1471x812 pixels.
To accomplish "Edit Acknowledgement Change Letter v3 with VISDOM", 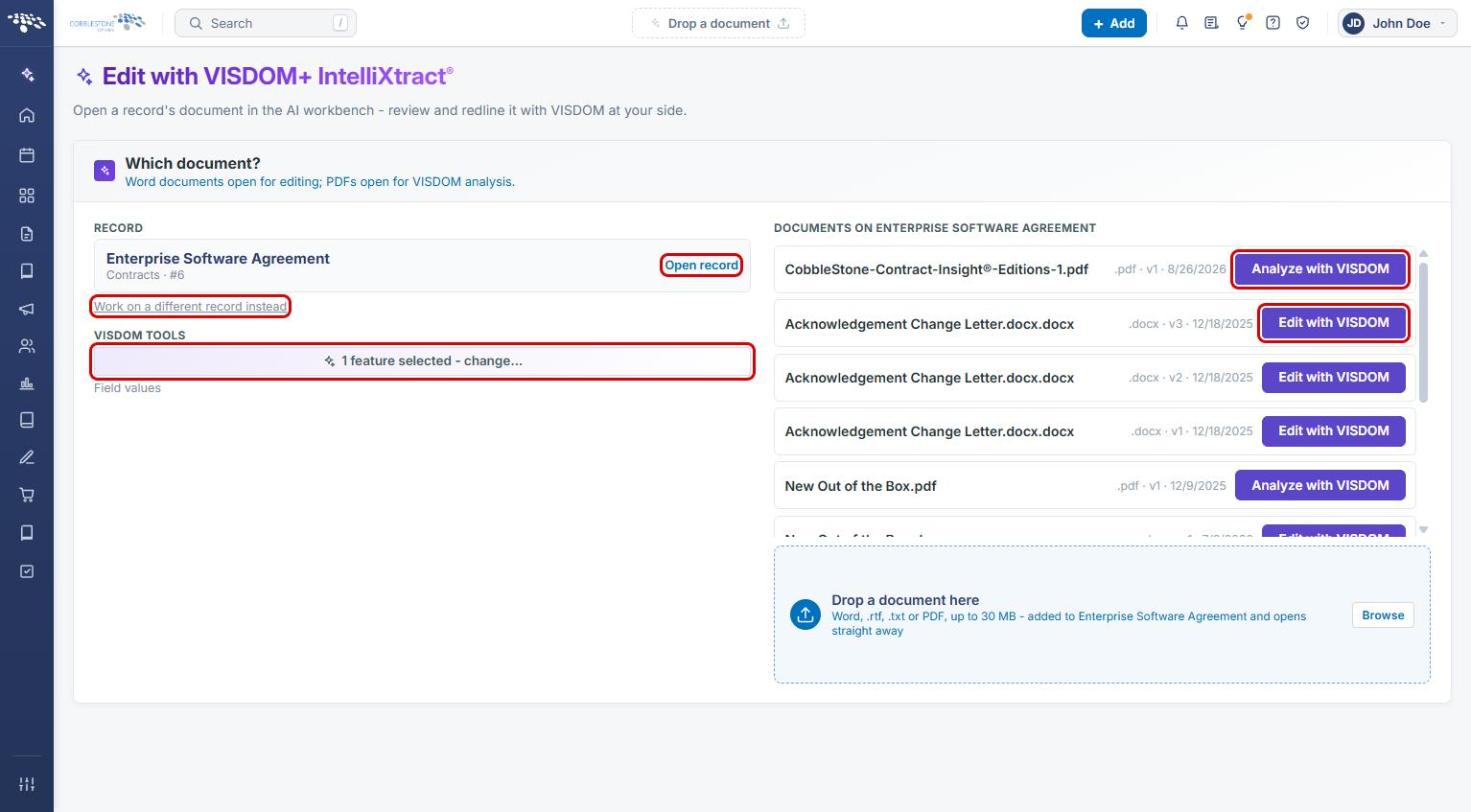I will pos(1333,323).
